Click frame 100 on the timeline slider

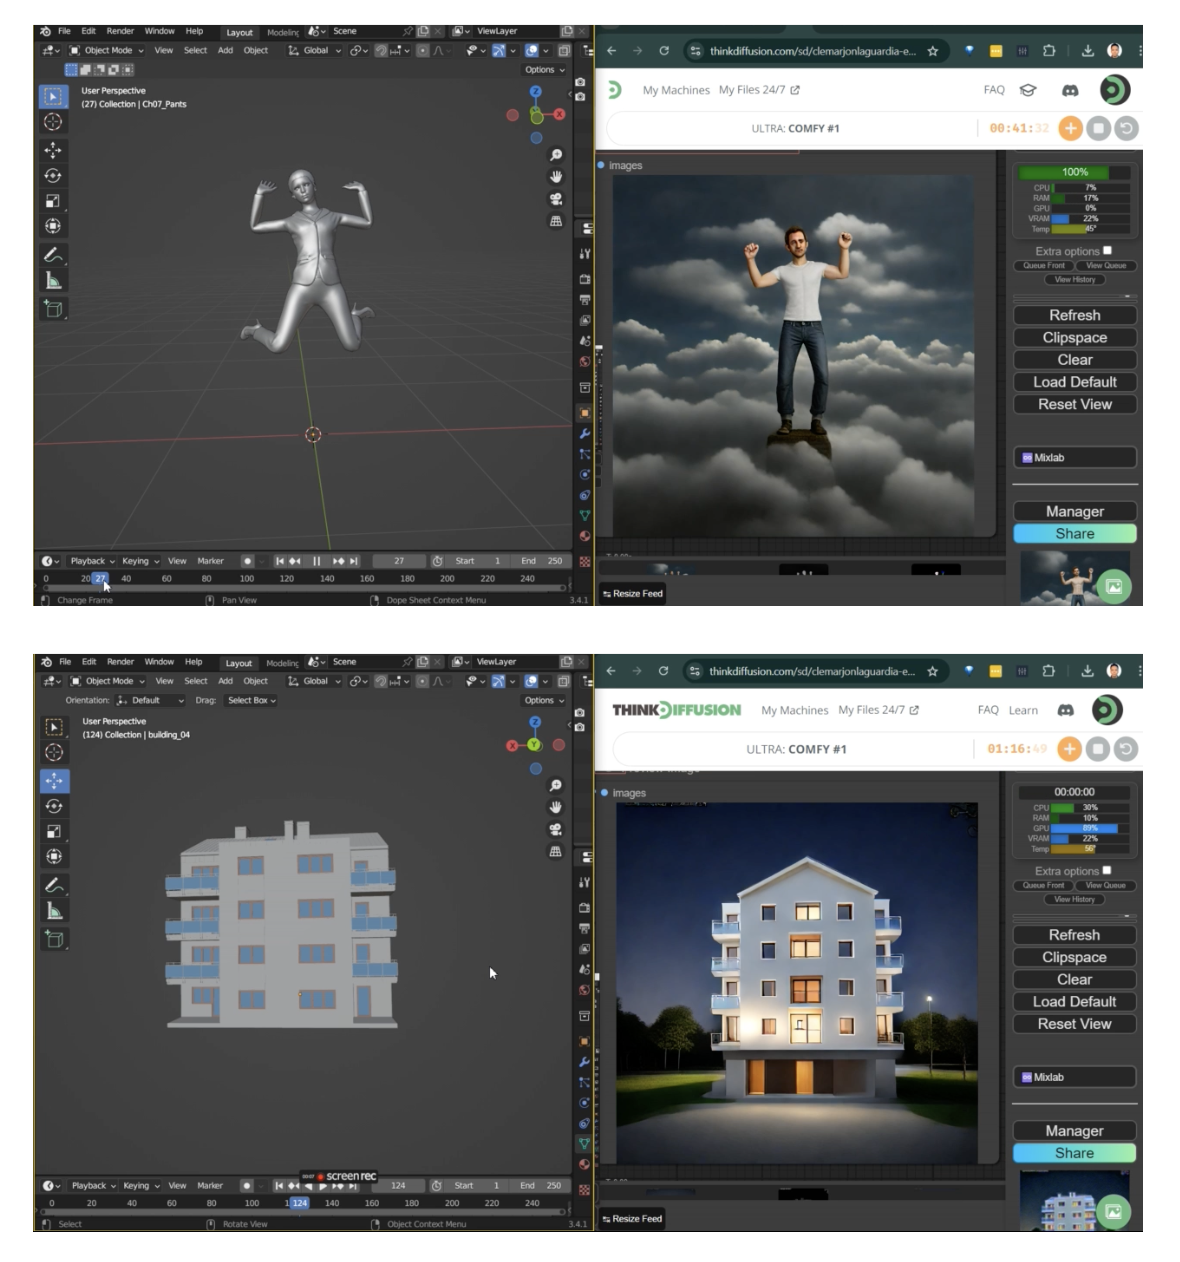249,578
